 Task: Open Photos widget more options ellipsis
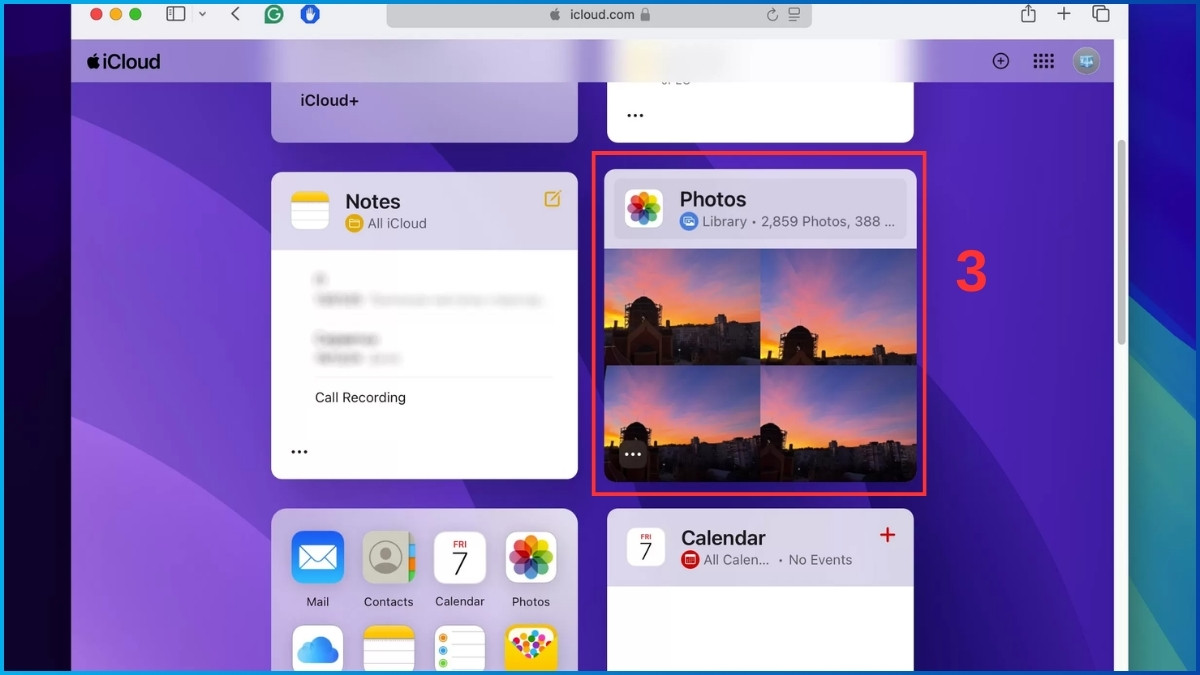(x=632, y=454)
